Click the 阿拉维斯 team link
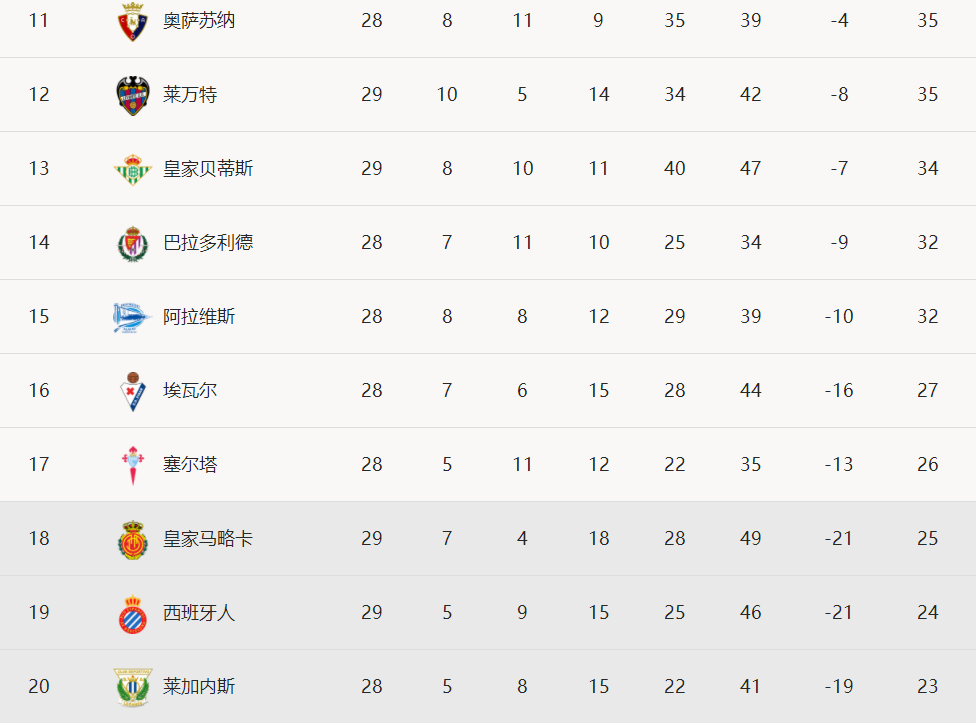This screenshot has height=723, width=976. pyautogui.click(x=199, y=317)
